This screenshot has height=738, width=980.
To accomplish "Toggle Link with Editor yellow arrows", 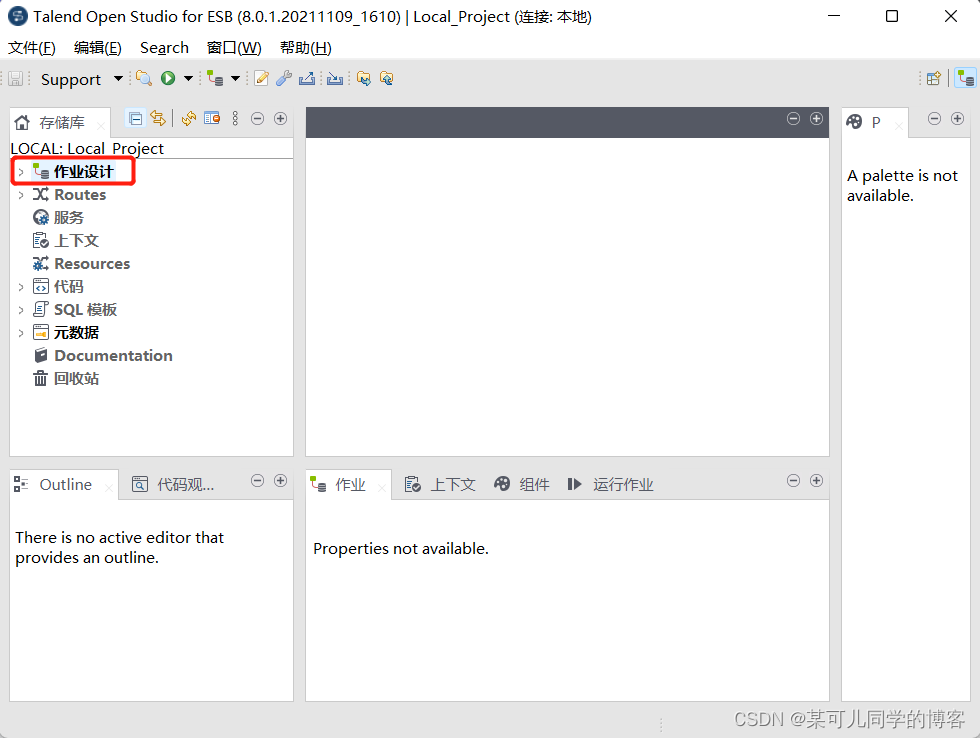I will (x=158, y=118).
